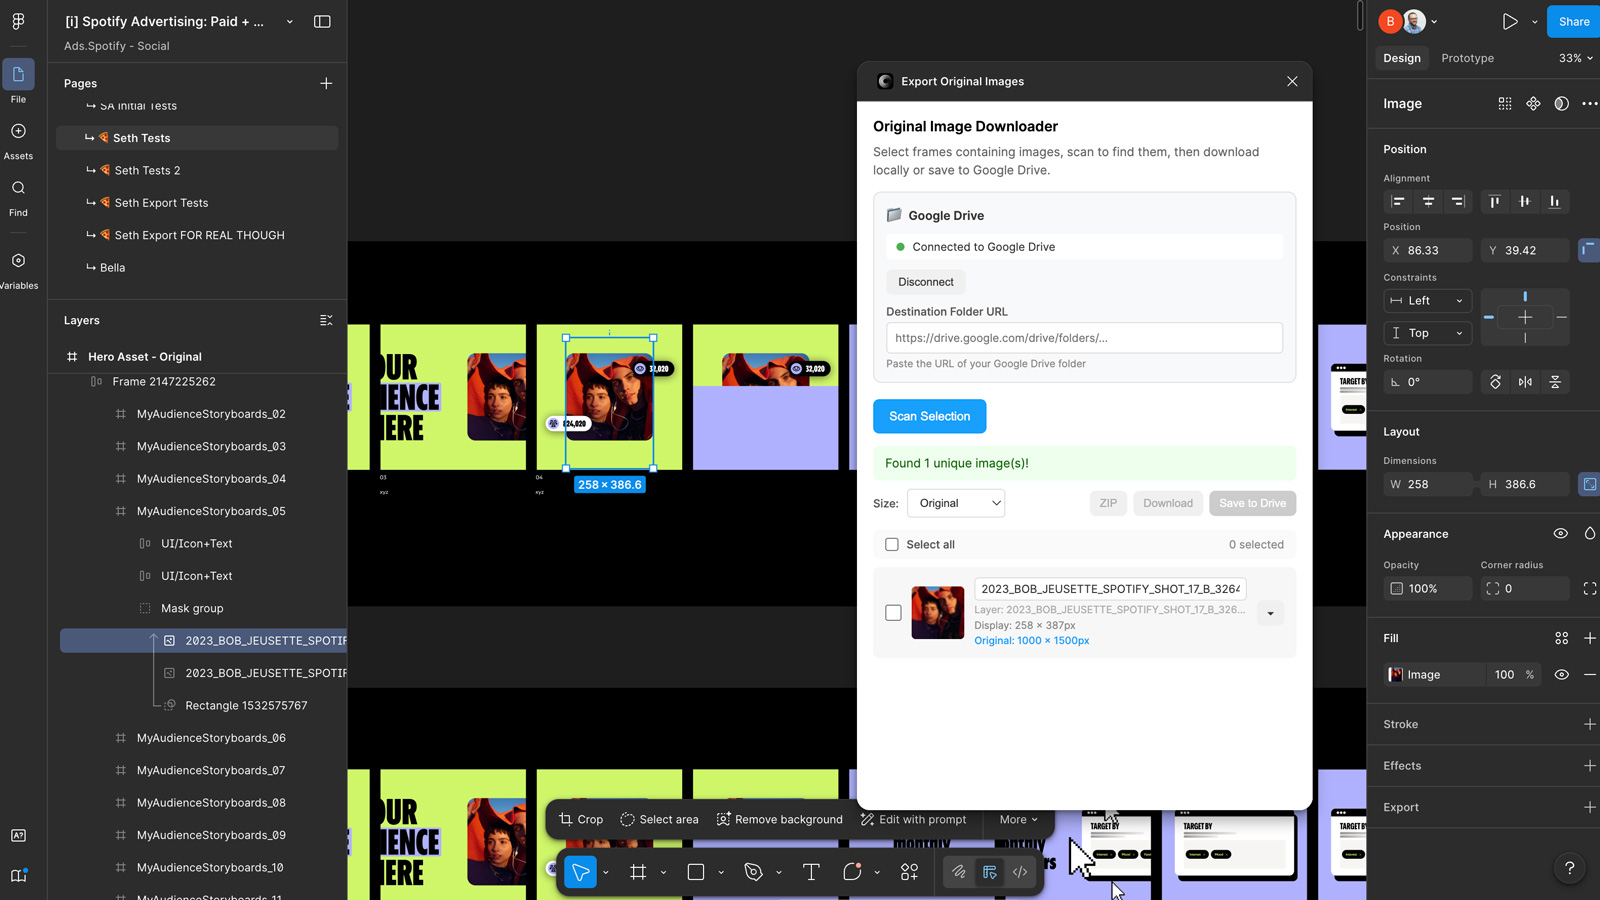Viewport: 1600px width, 900px height.
Task: Open Move tool options chevron
Action: (606, 873)
